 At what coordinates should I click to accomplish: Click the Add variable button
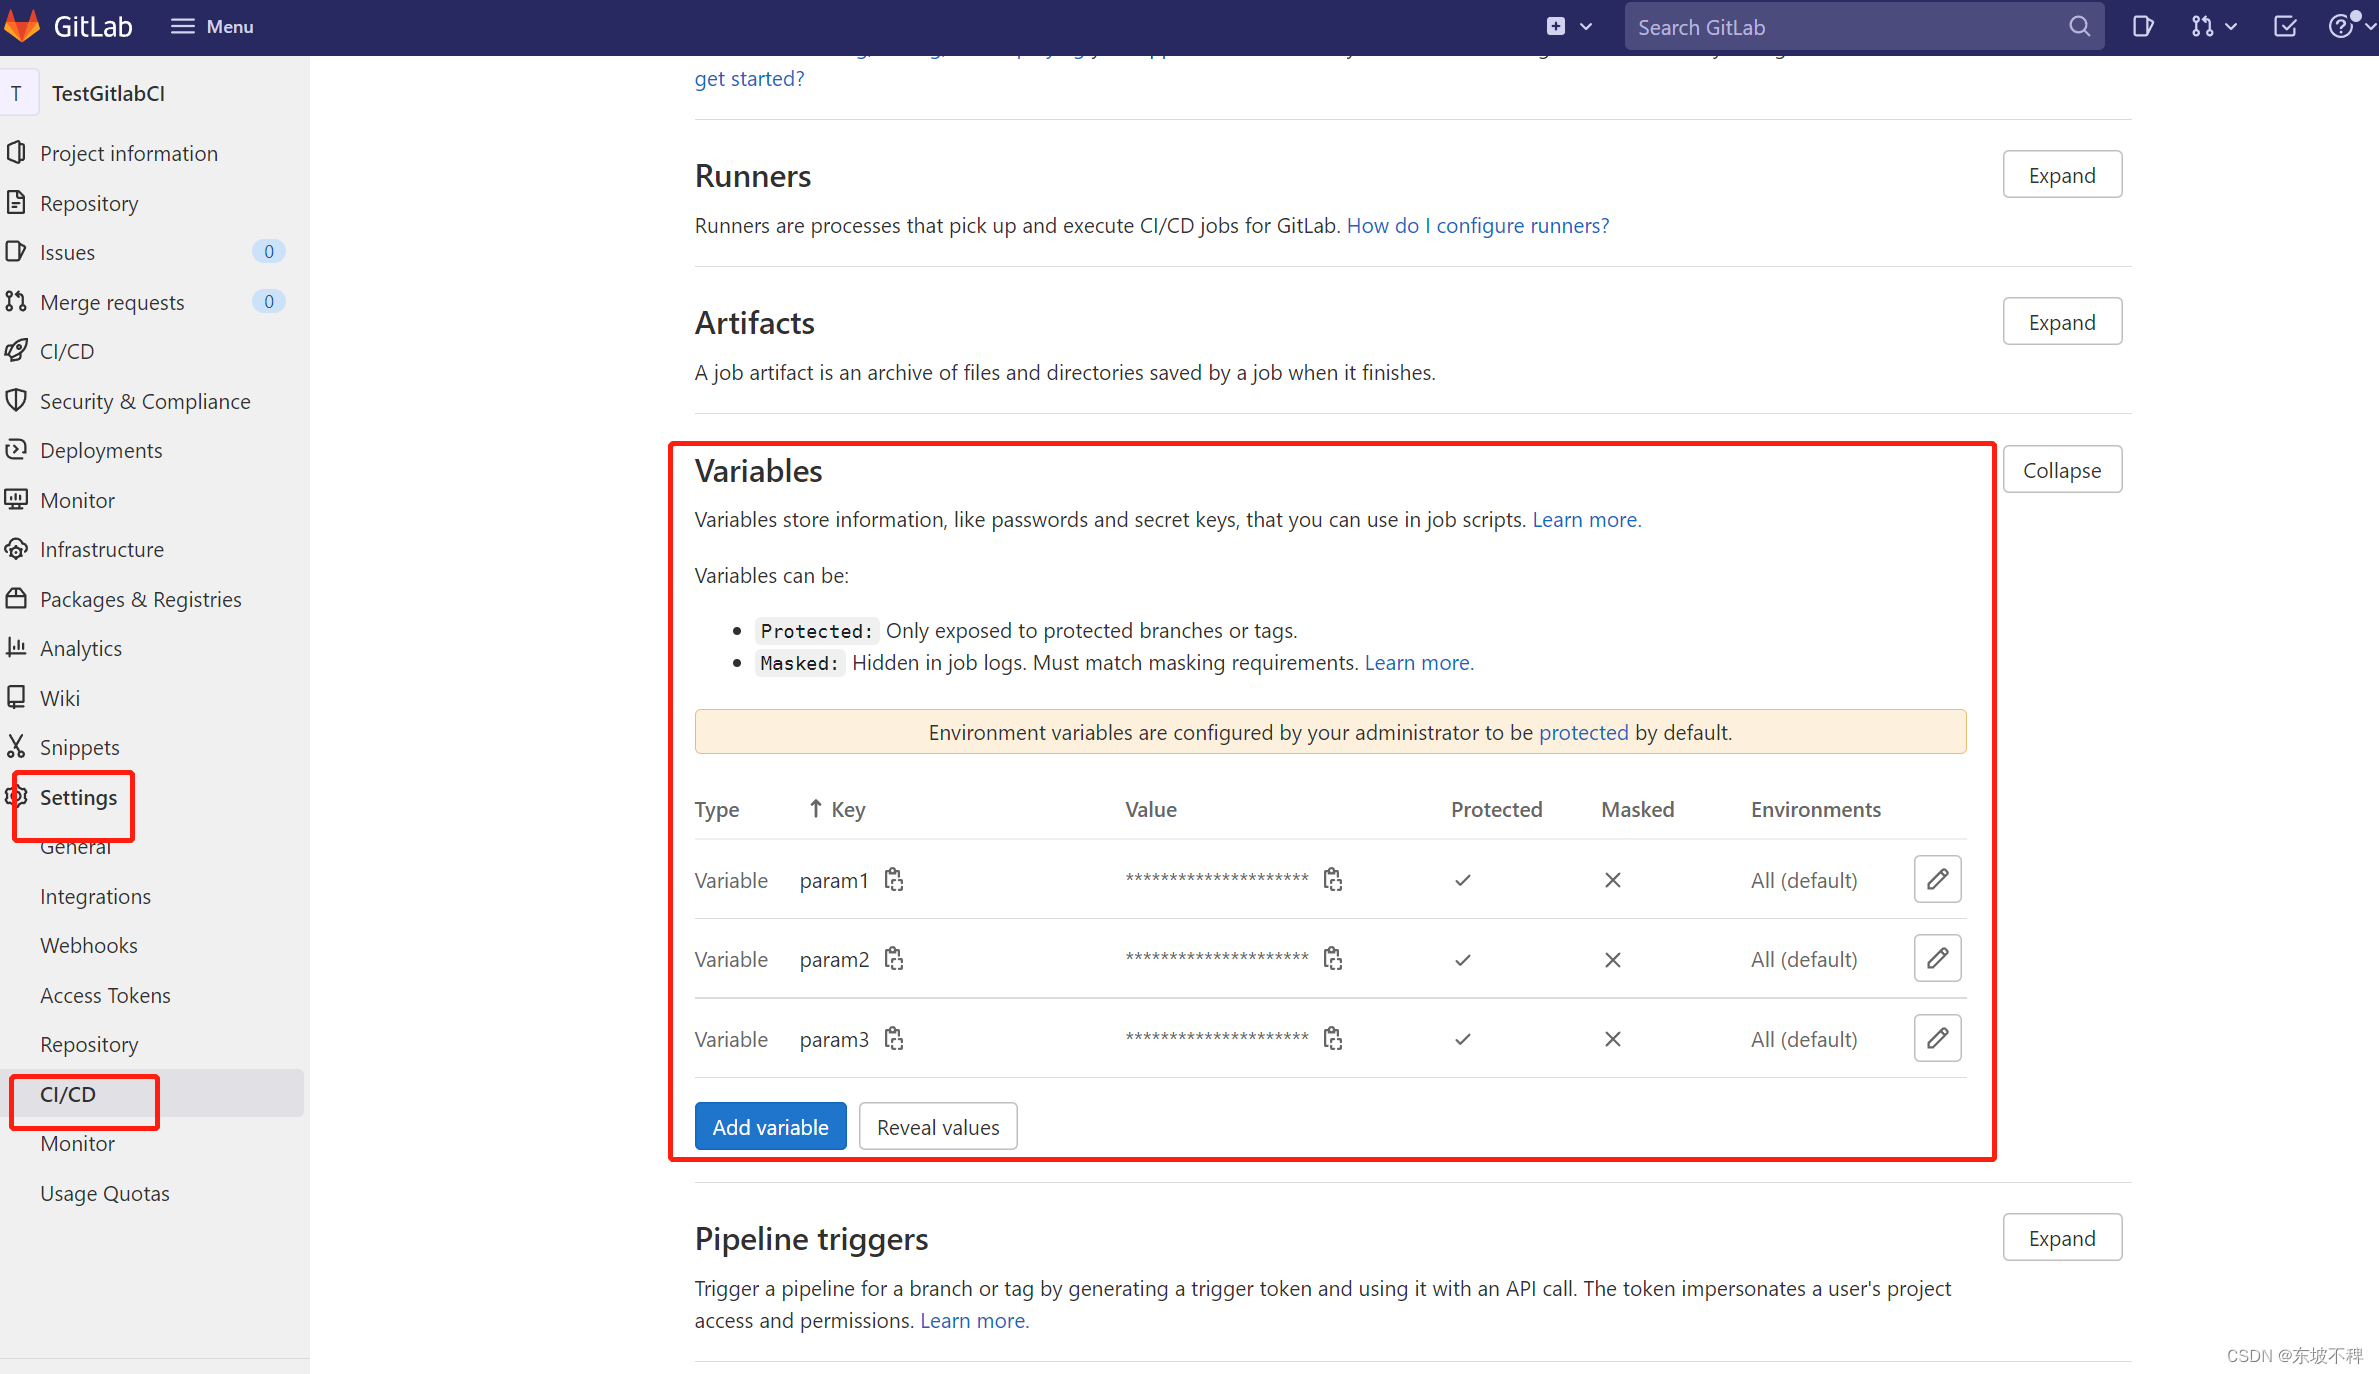tap(768, 1125)
